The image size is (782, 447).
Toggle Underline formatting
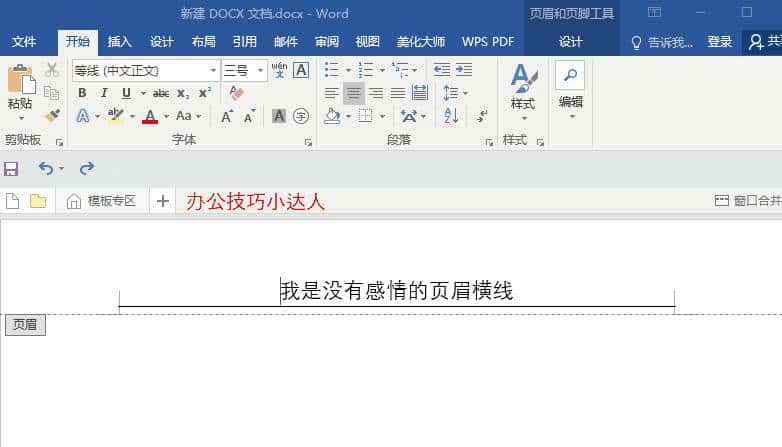point(126,93)
